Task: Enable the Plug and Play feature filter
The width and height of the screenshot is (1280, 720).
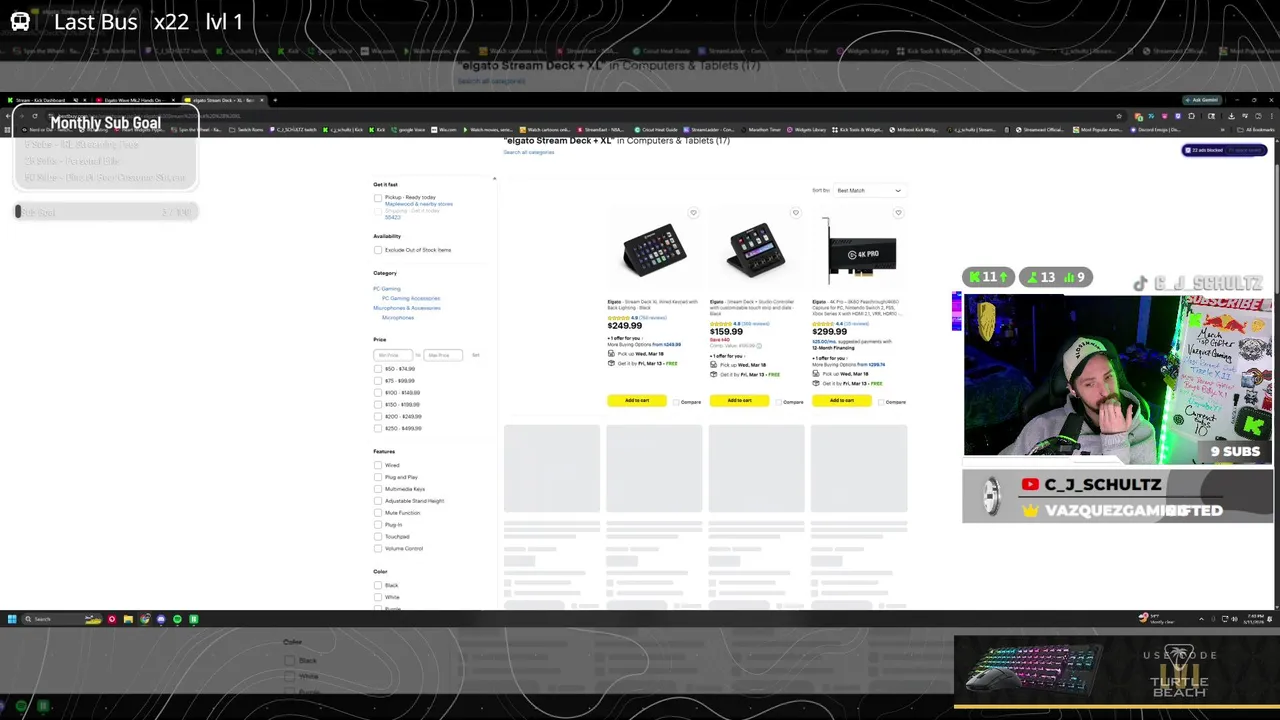Action: [378, 477]
